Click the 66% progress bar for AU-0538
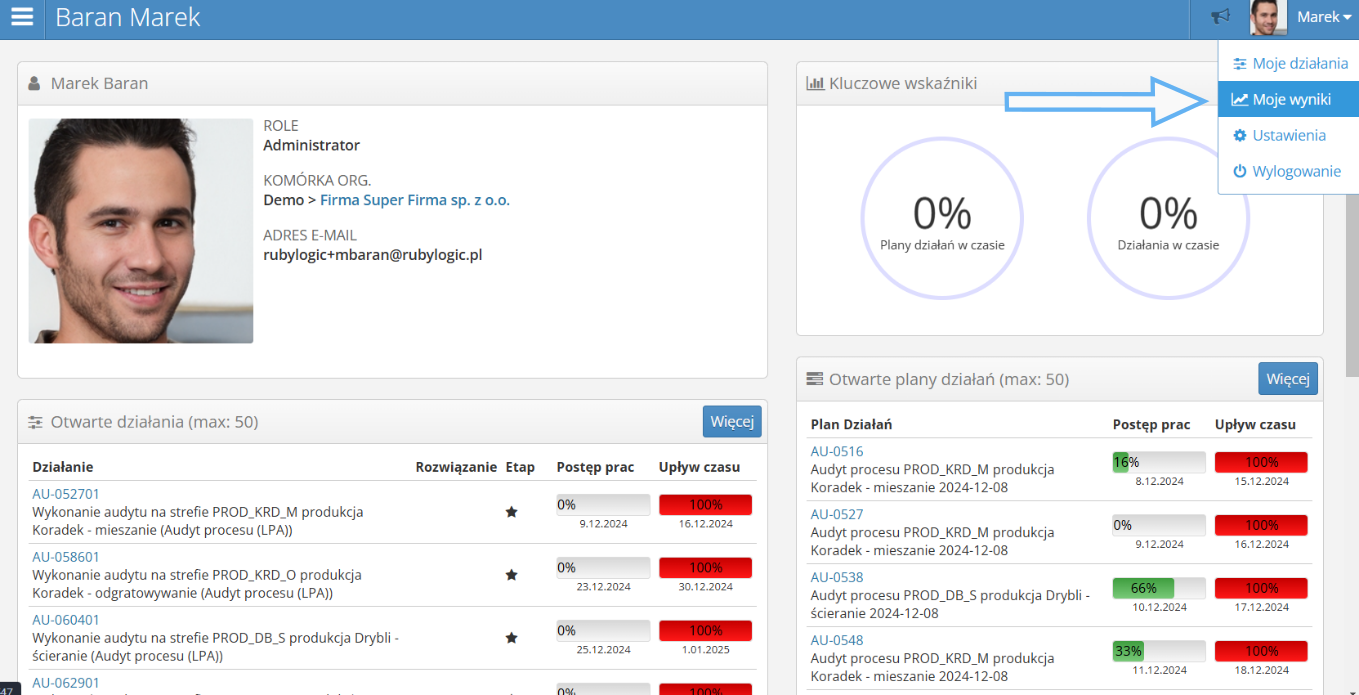Image resolution: width=1359 pixels, height=695 pixels. (x=1158, y=588)
